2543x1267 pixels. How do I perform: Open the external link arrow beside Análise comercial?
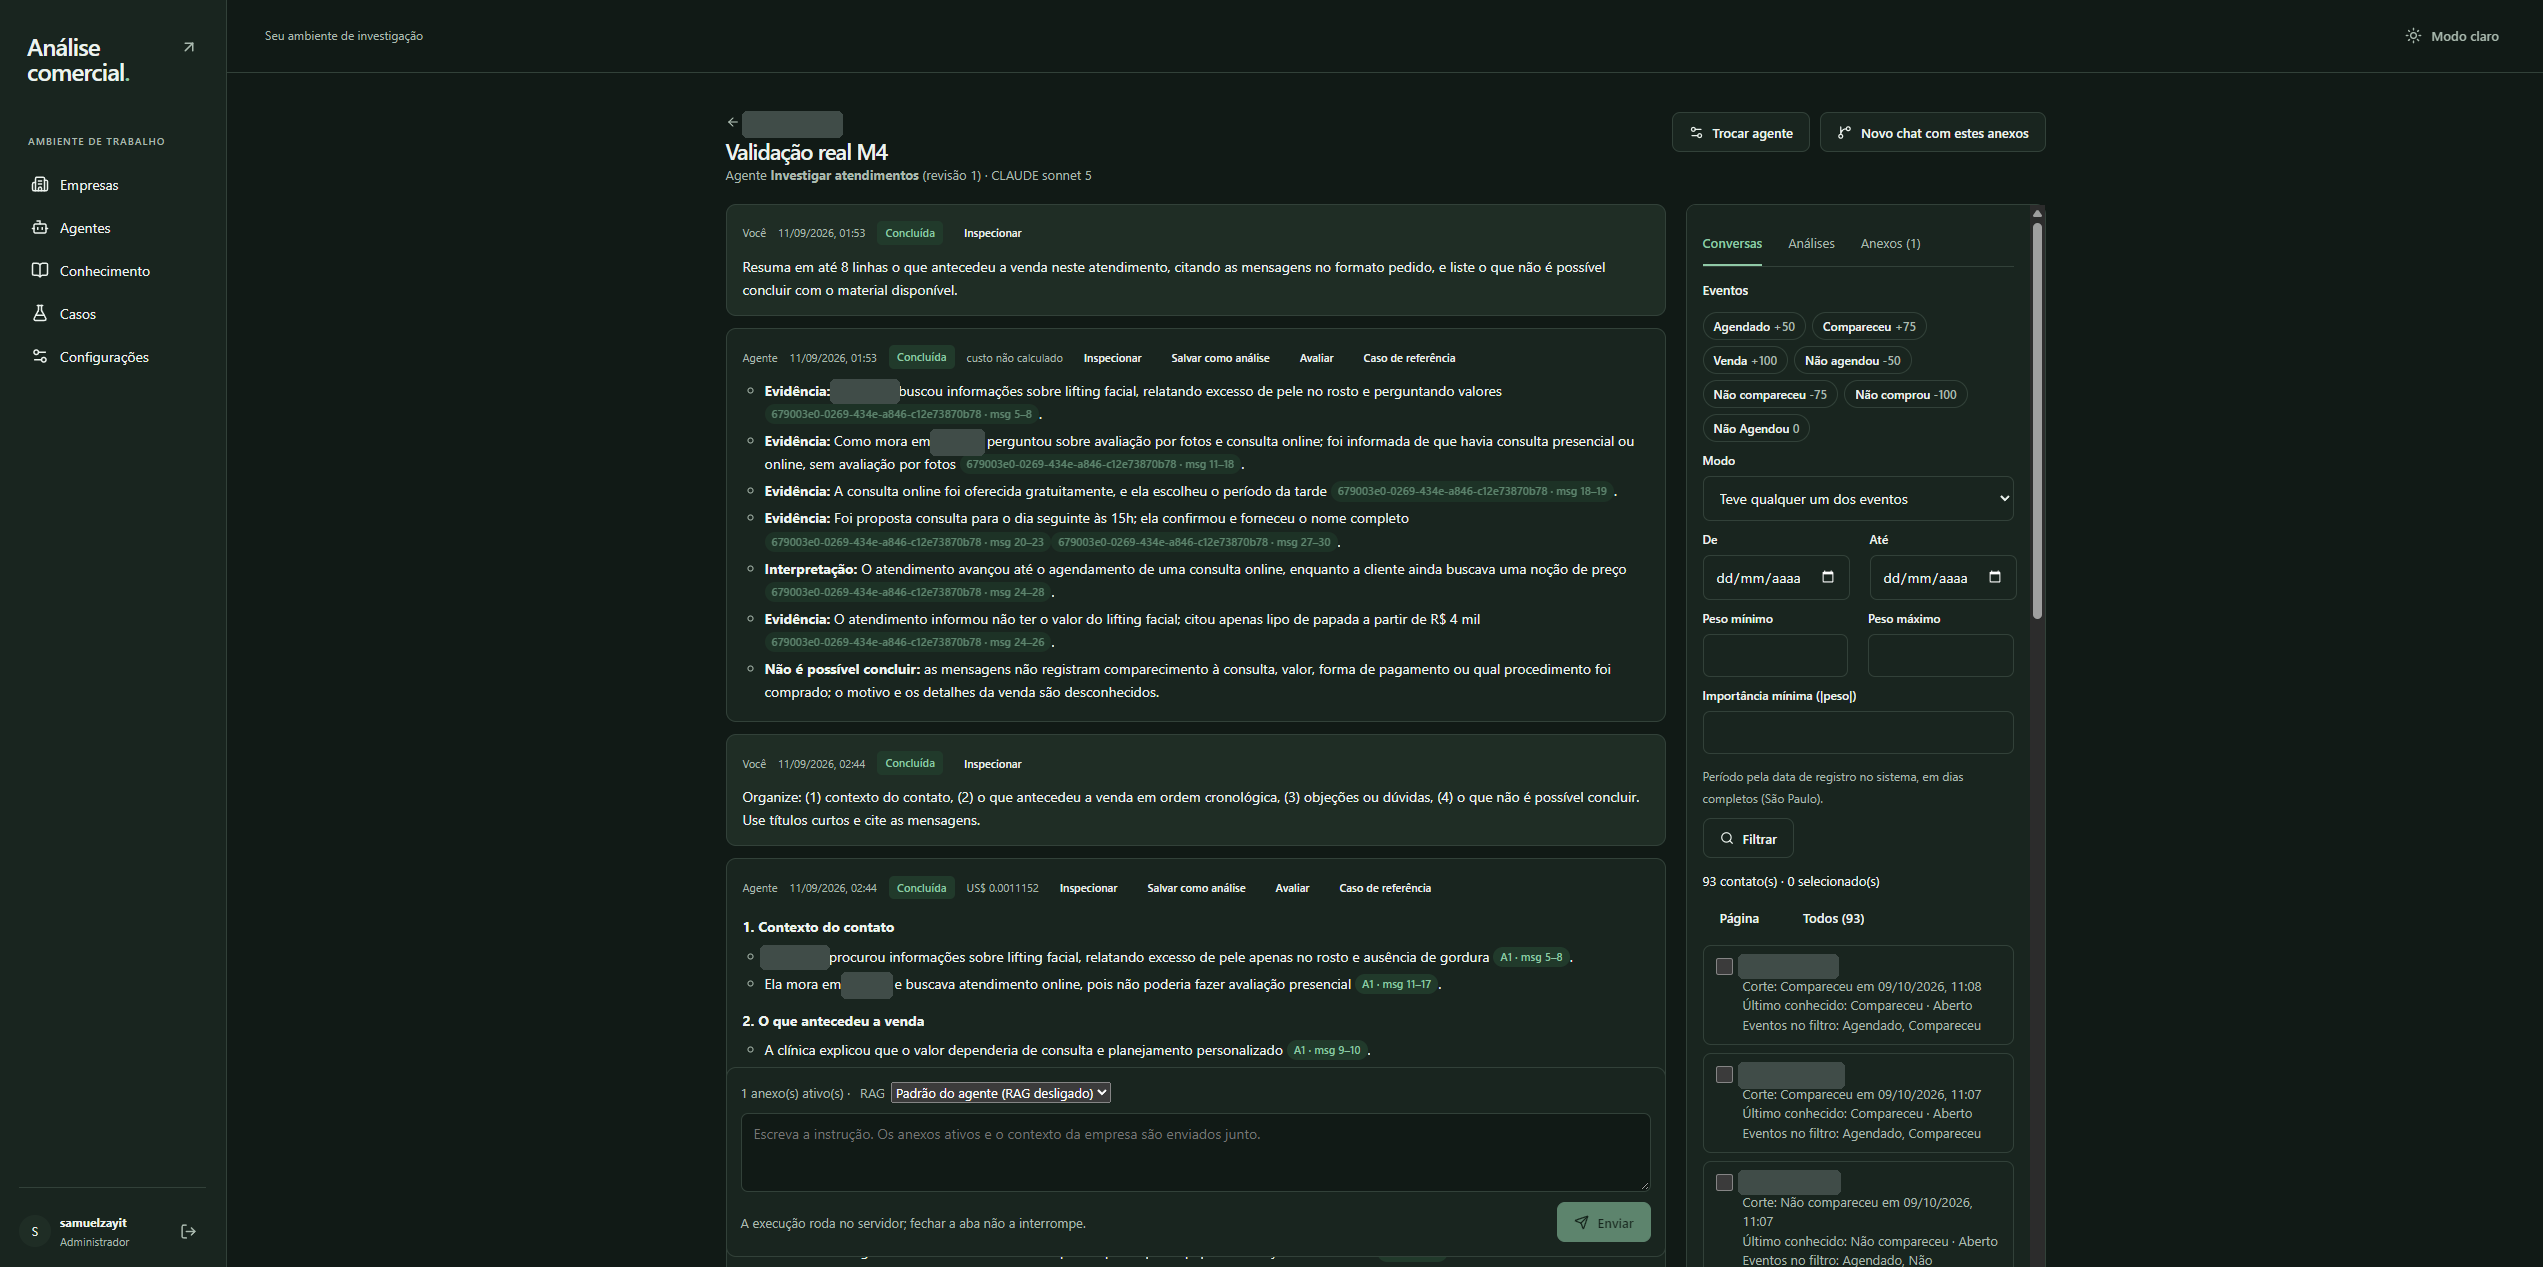tap(189, 47)
